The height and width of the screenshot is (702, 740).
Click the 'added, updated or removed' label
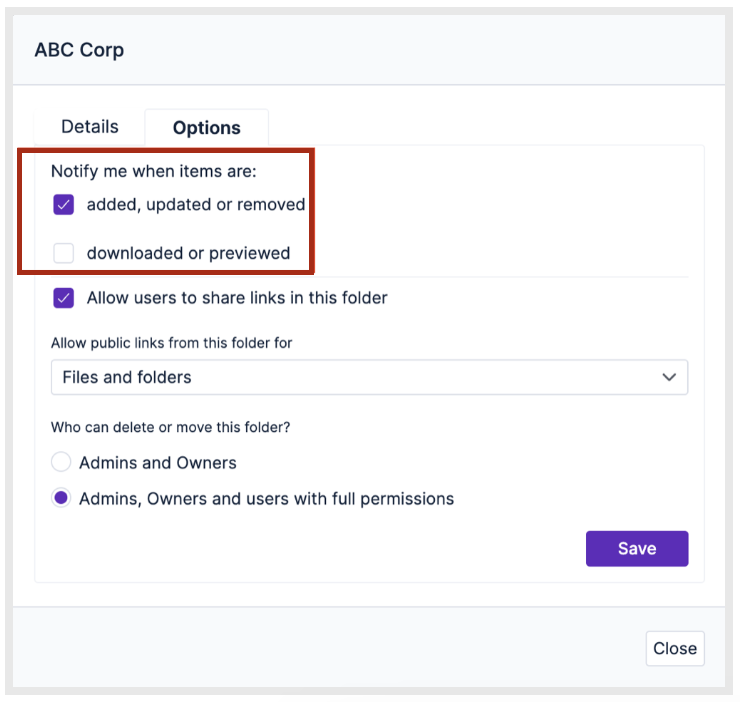(x=196, y=204)
